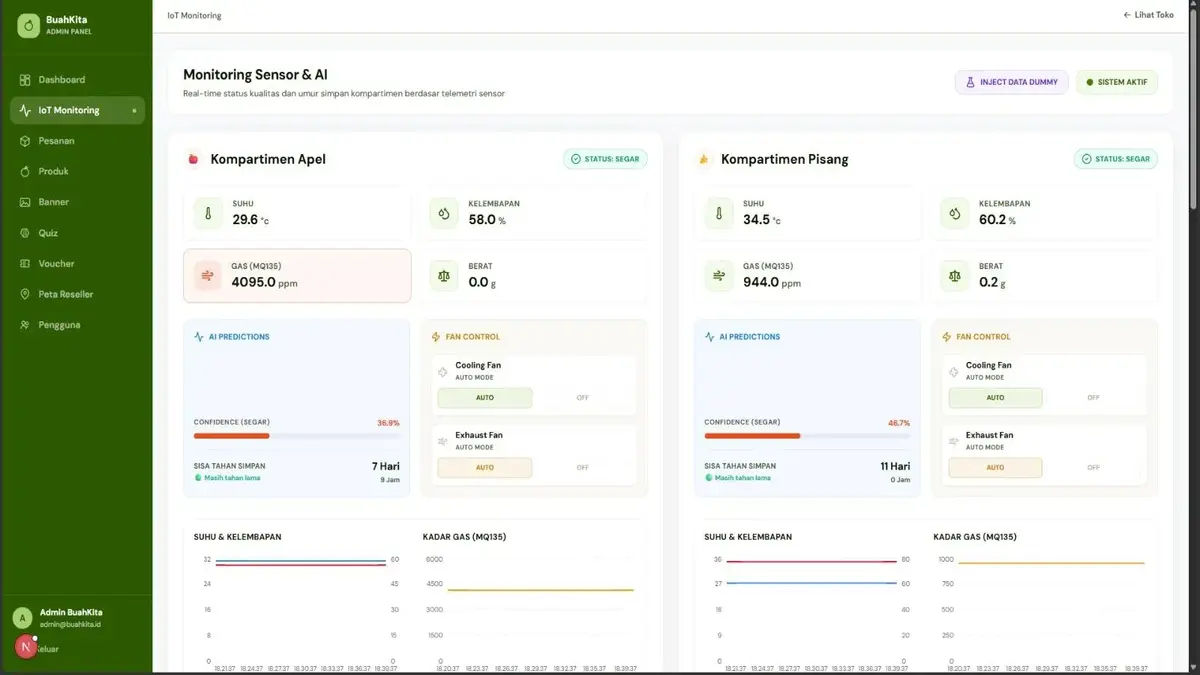Open Pesanan in the sidebar
This screenshot has height=675, width=1200.
[77, 141]
